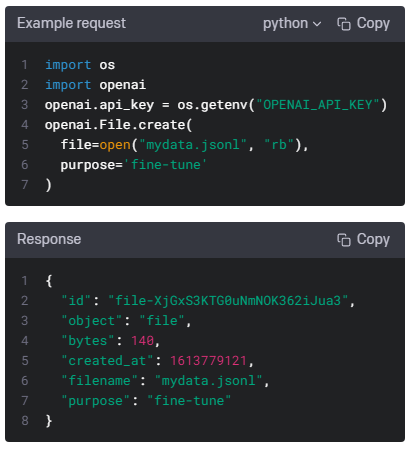Click the bytes value 140

tap(142, 341)
